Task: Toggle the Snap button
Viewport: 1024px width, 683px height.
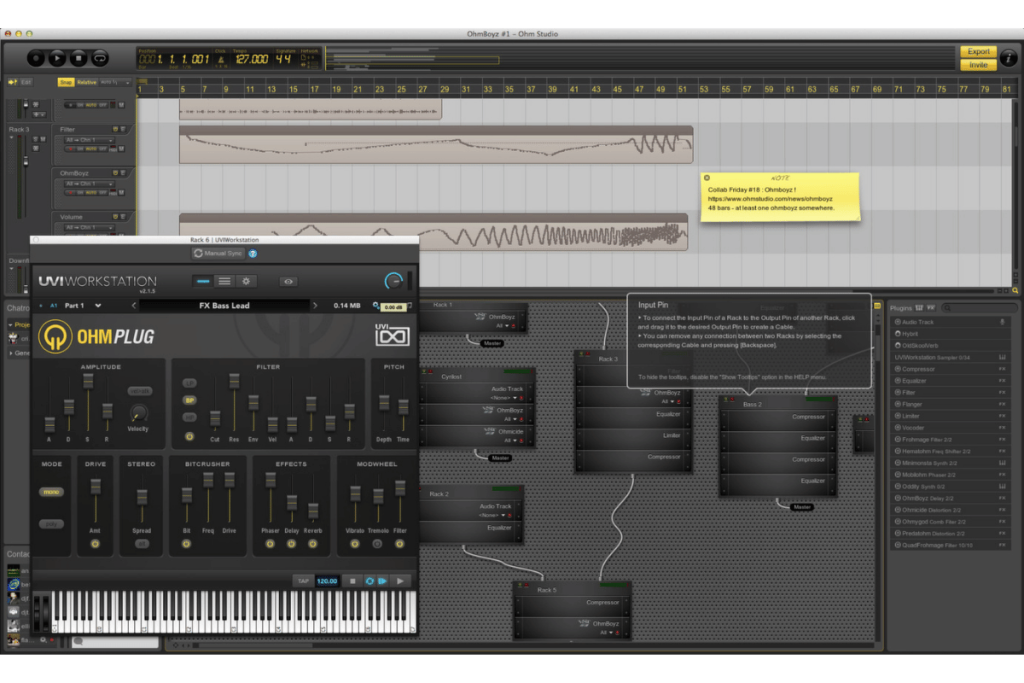Action: click(x=66, y=82)
